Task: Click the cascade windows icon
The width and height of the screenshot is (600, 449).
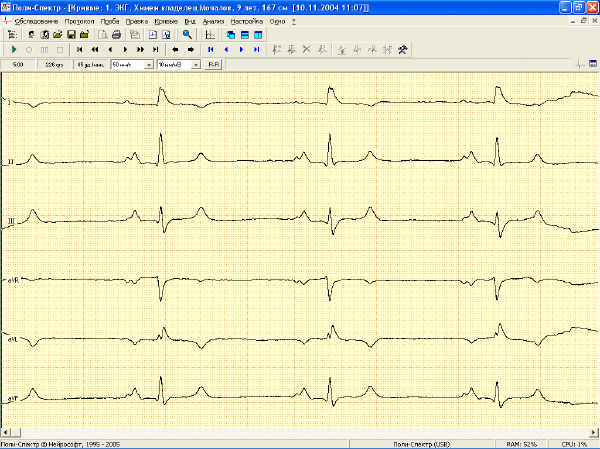Action: click(231, 35)
